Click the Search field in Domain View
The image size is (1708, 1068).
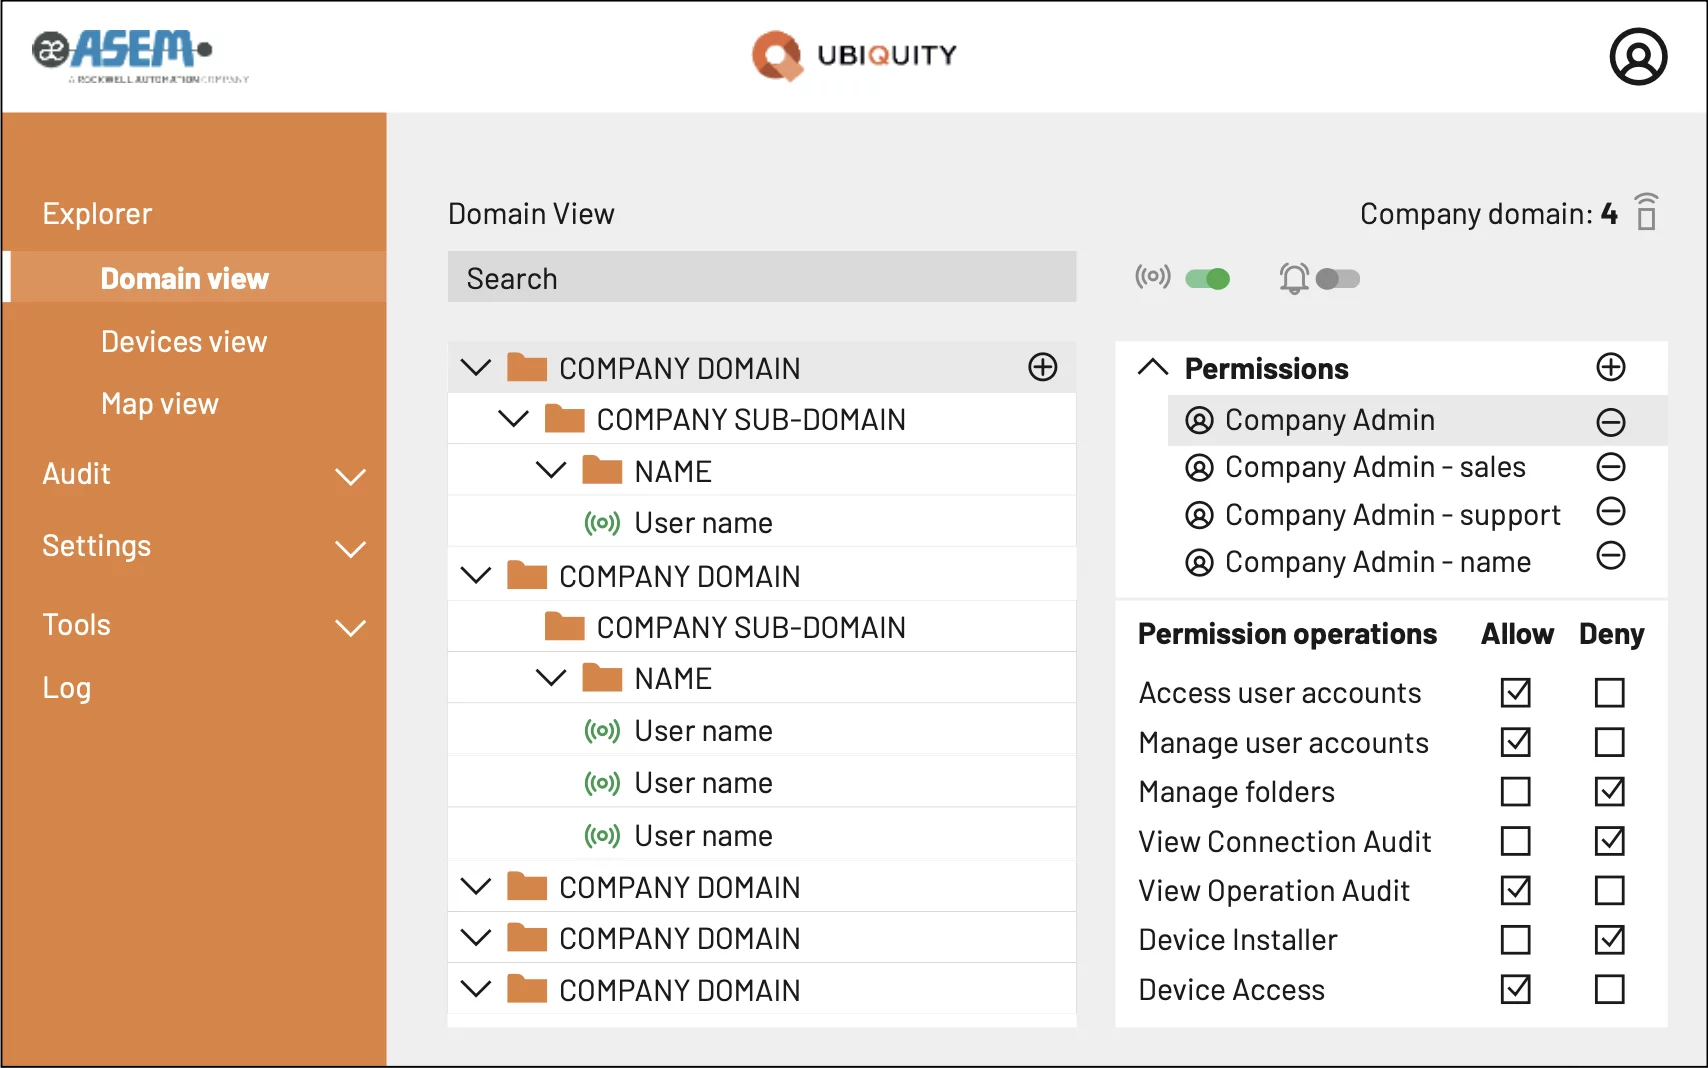761,278
